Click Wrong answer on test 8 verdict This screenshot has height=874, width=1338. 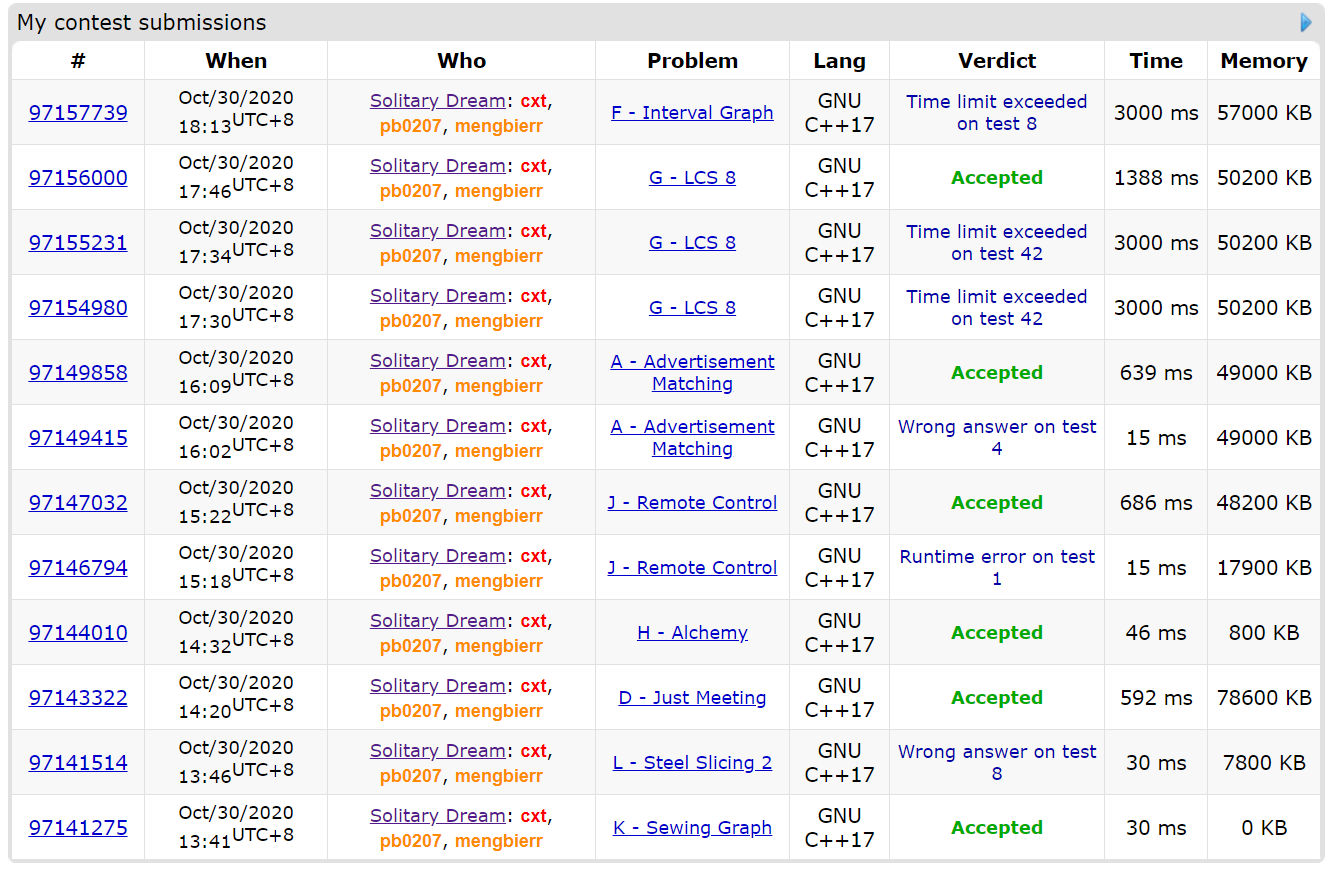(996, 763)
